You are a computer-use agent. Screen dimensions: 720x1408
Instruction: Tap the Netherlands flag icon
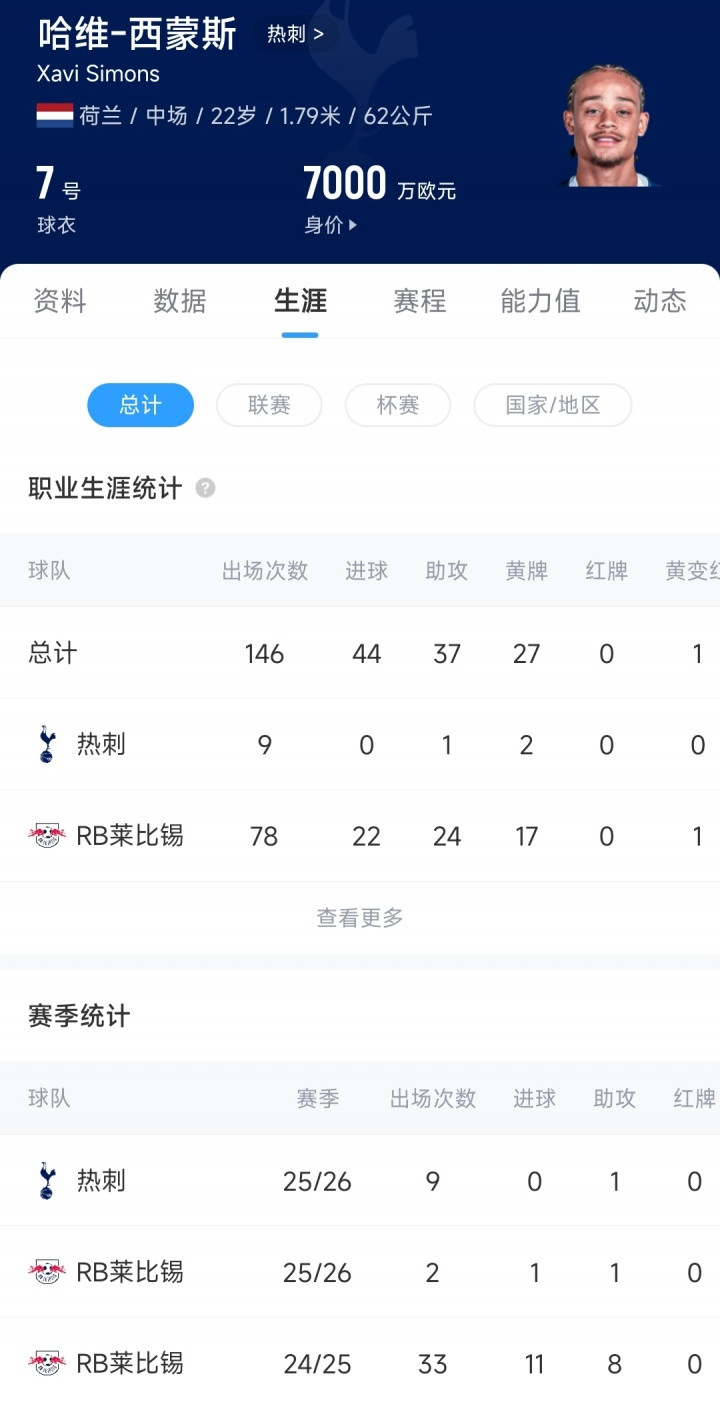click(55, 115)
